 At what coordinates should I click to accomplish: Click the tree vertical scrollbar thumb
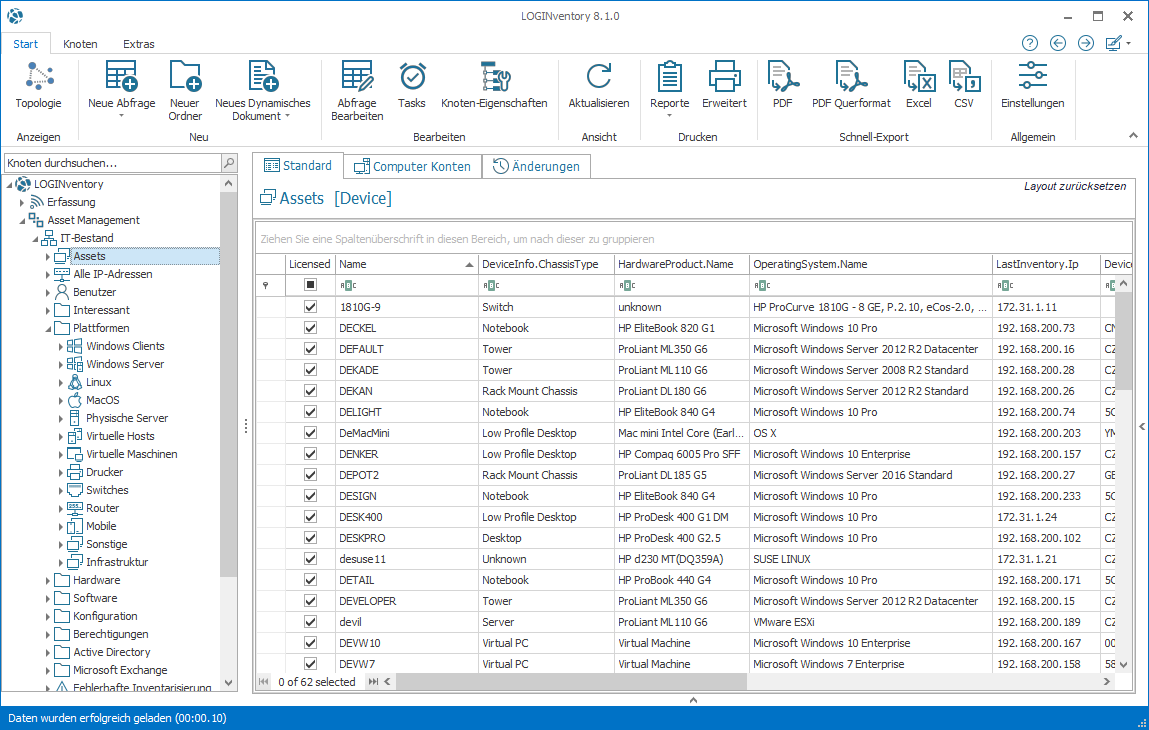[229, 384]
